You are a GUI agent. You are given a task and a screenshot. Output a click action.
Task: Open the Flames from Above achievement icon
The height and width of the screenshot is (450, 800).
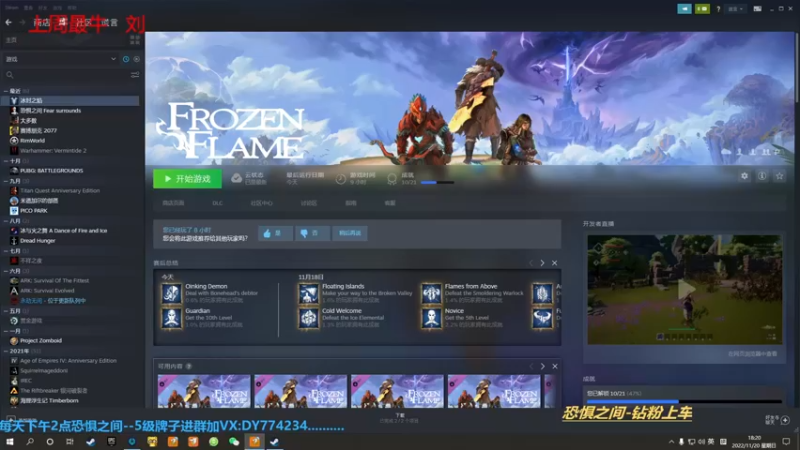(431, 293)
